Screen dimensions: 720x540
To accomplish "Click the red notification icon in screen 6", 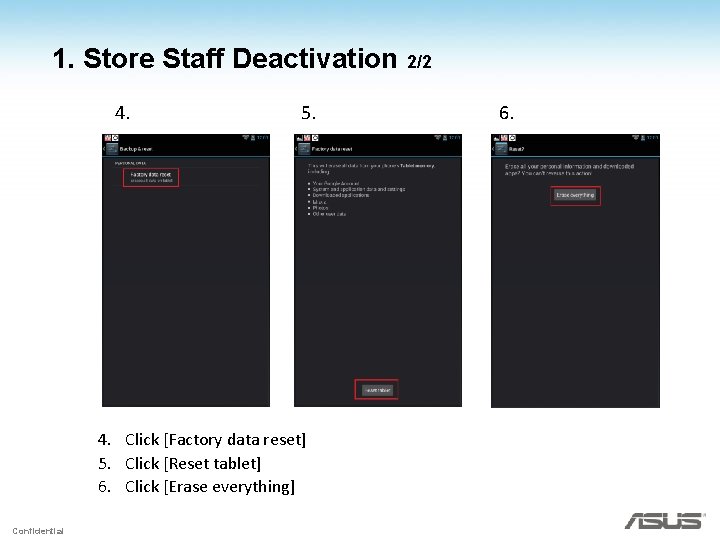I will pos(504,138).
